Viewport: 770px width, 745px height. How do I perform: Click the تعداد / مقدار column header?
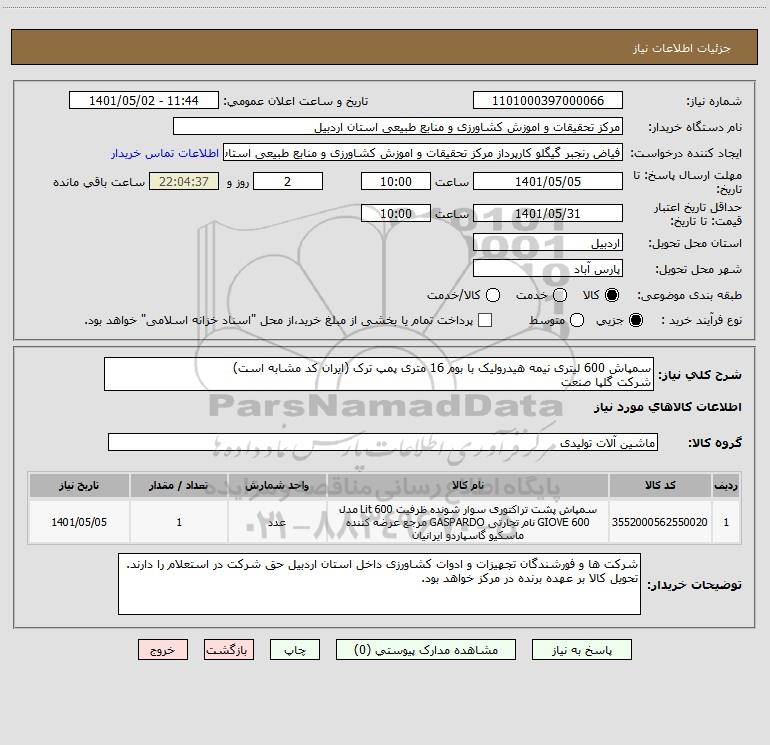179,485
